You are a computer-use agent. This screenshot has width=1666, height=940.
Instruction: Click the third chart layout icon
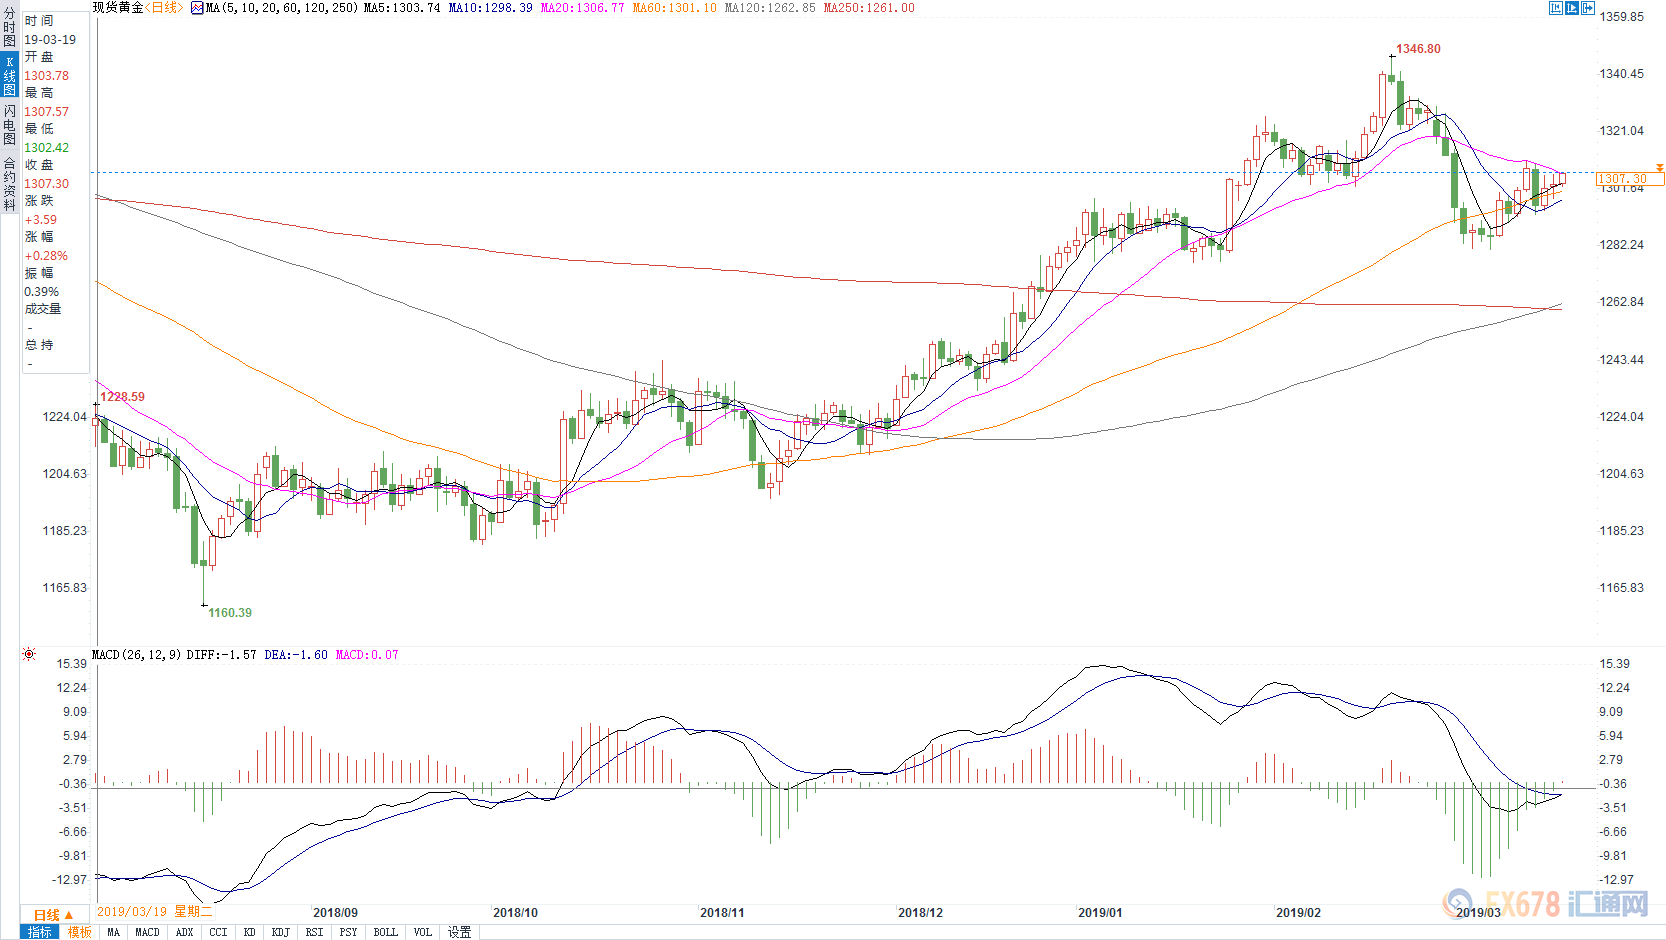1588,8
